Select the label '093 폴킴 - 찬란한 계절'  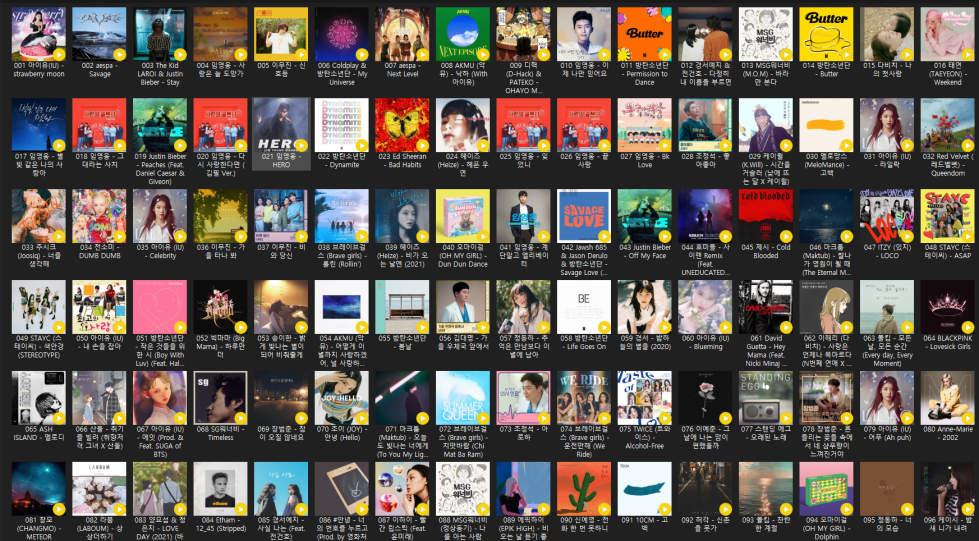(x=765, y=524)
